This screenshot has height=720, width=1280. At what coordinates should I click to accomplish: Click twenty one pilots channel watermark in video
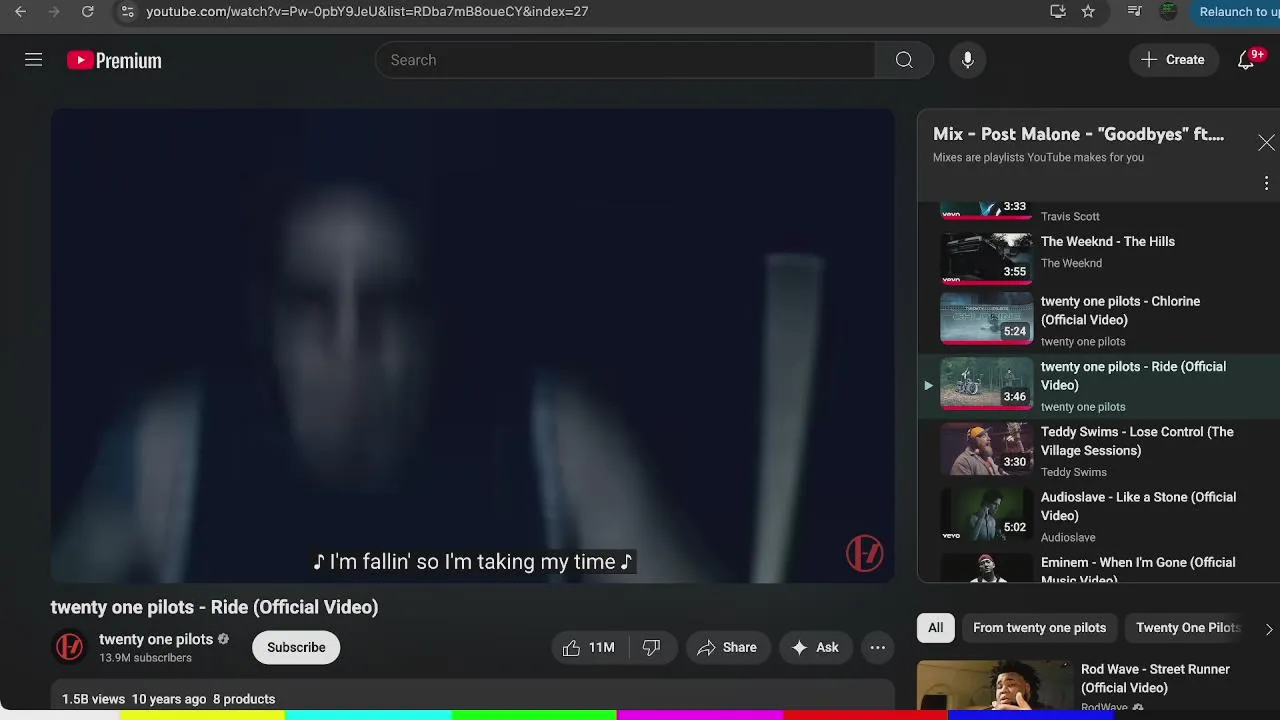865,553
